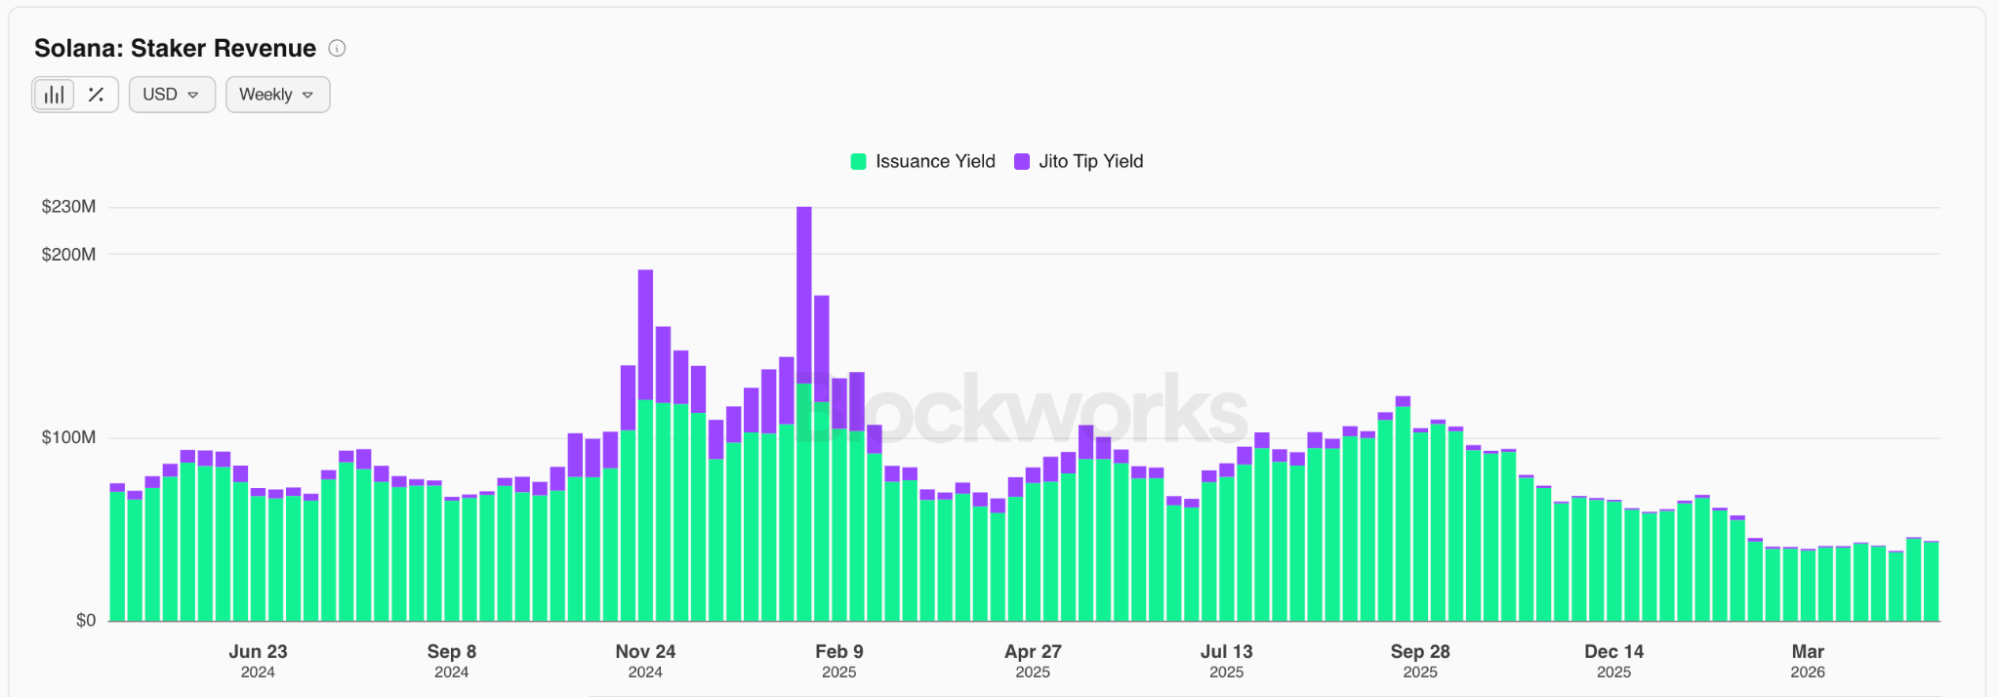
Task: Open the Weekly interval dropdown
Action: 277,95
